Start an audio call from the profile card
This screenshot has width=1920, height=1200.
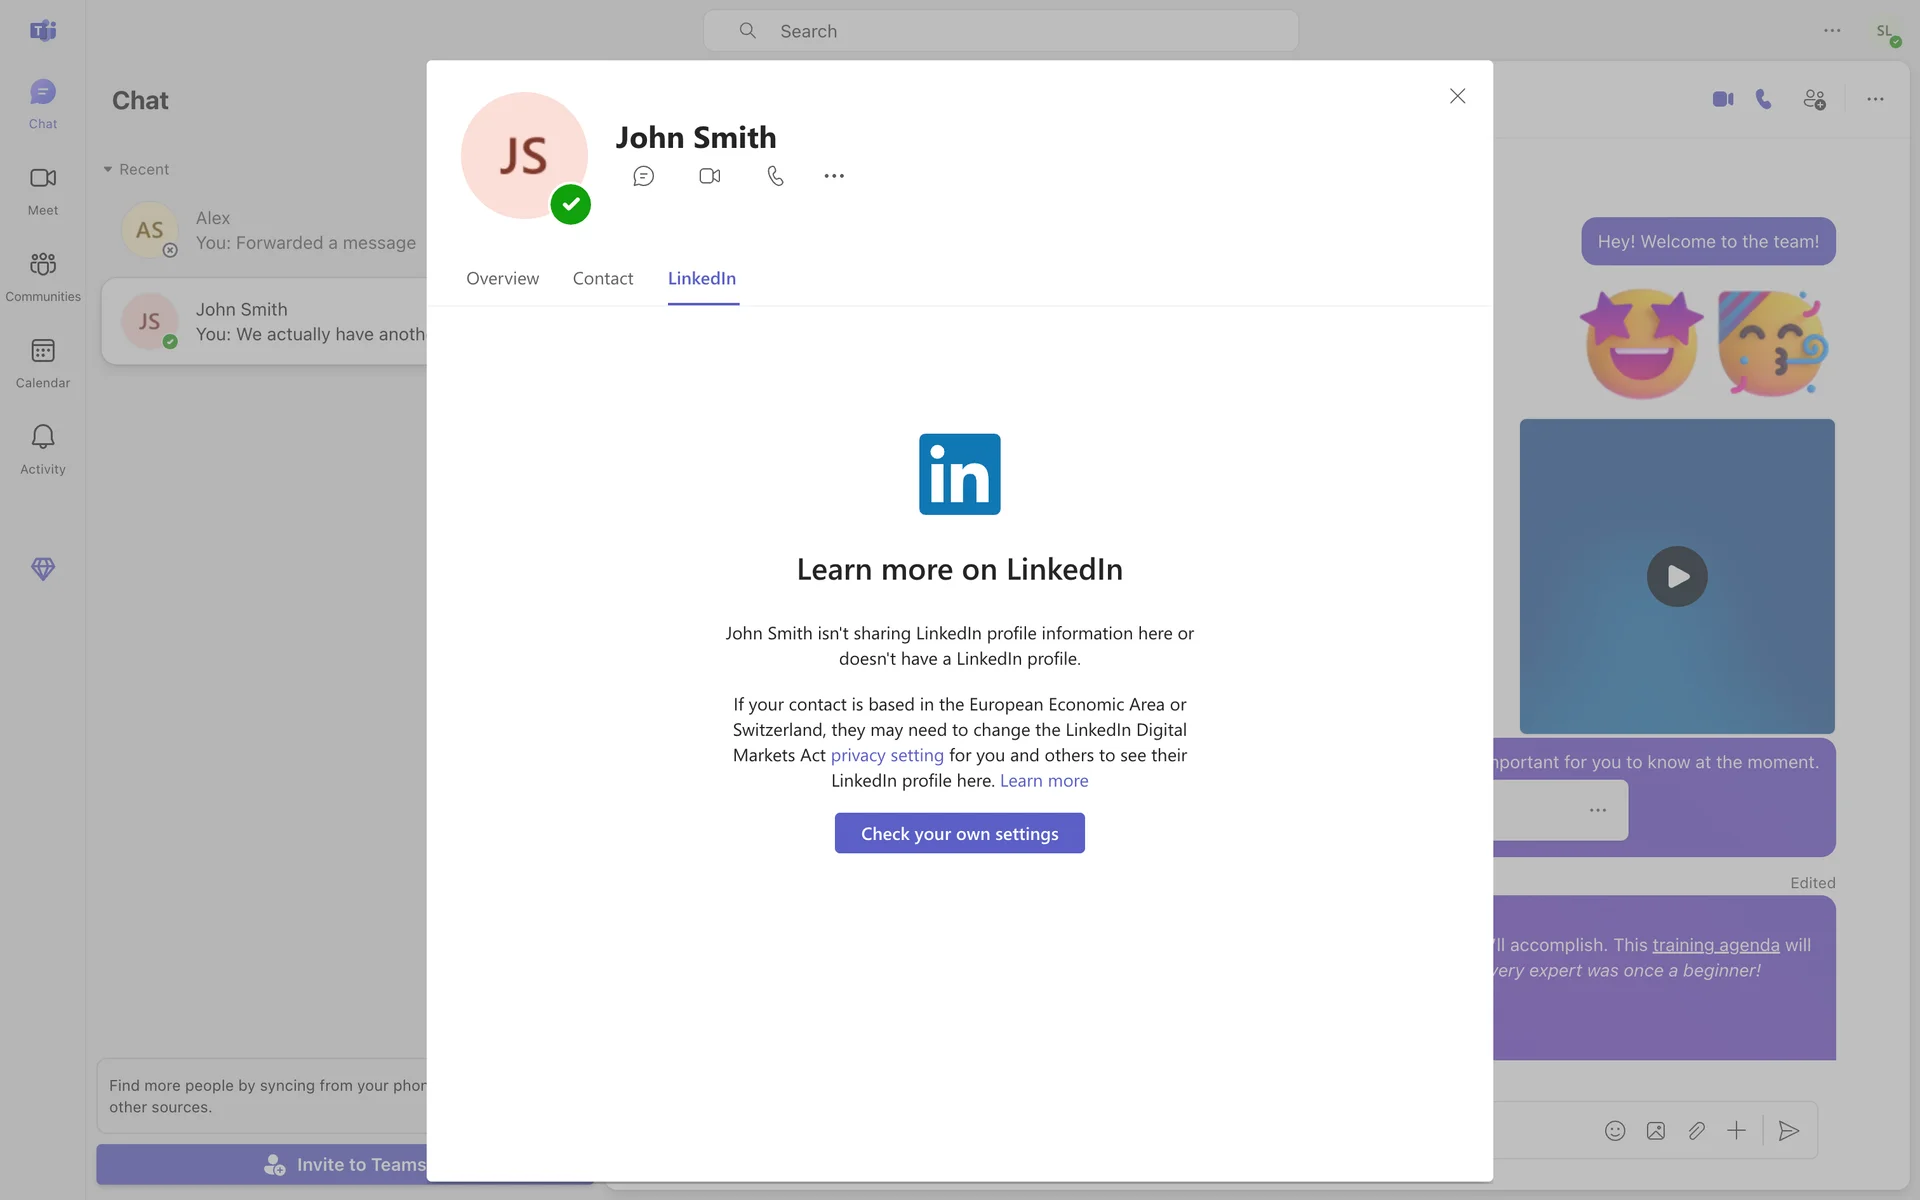pos(775,176)
